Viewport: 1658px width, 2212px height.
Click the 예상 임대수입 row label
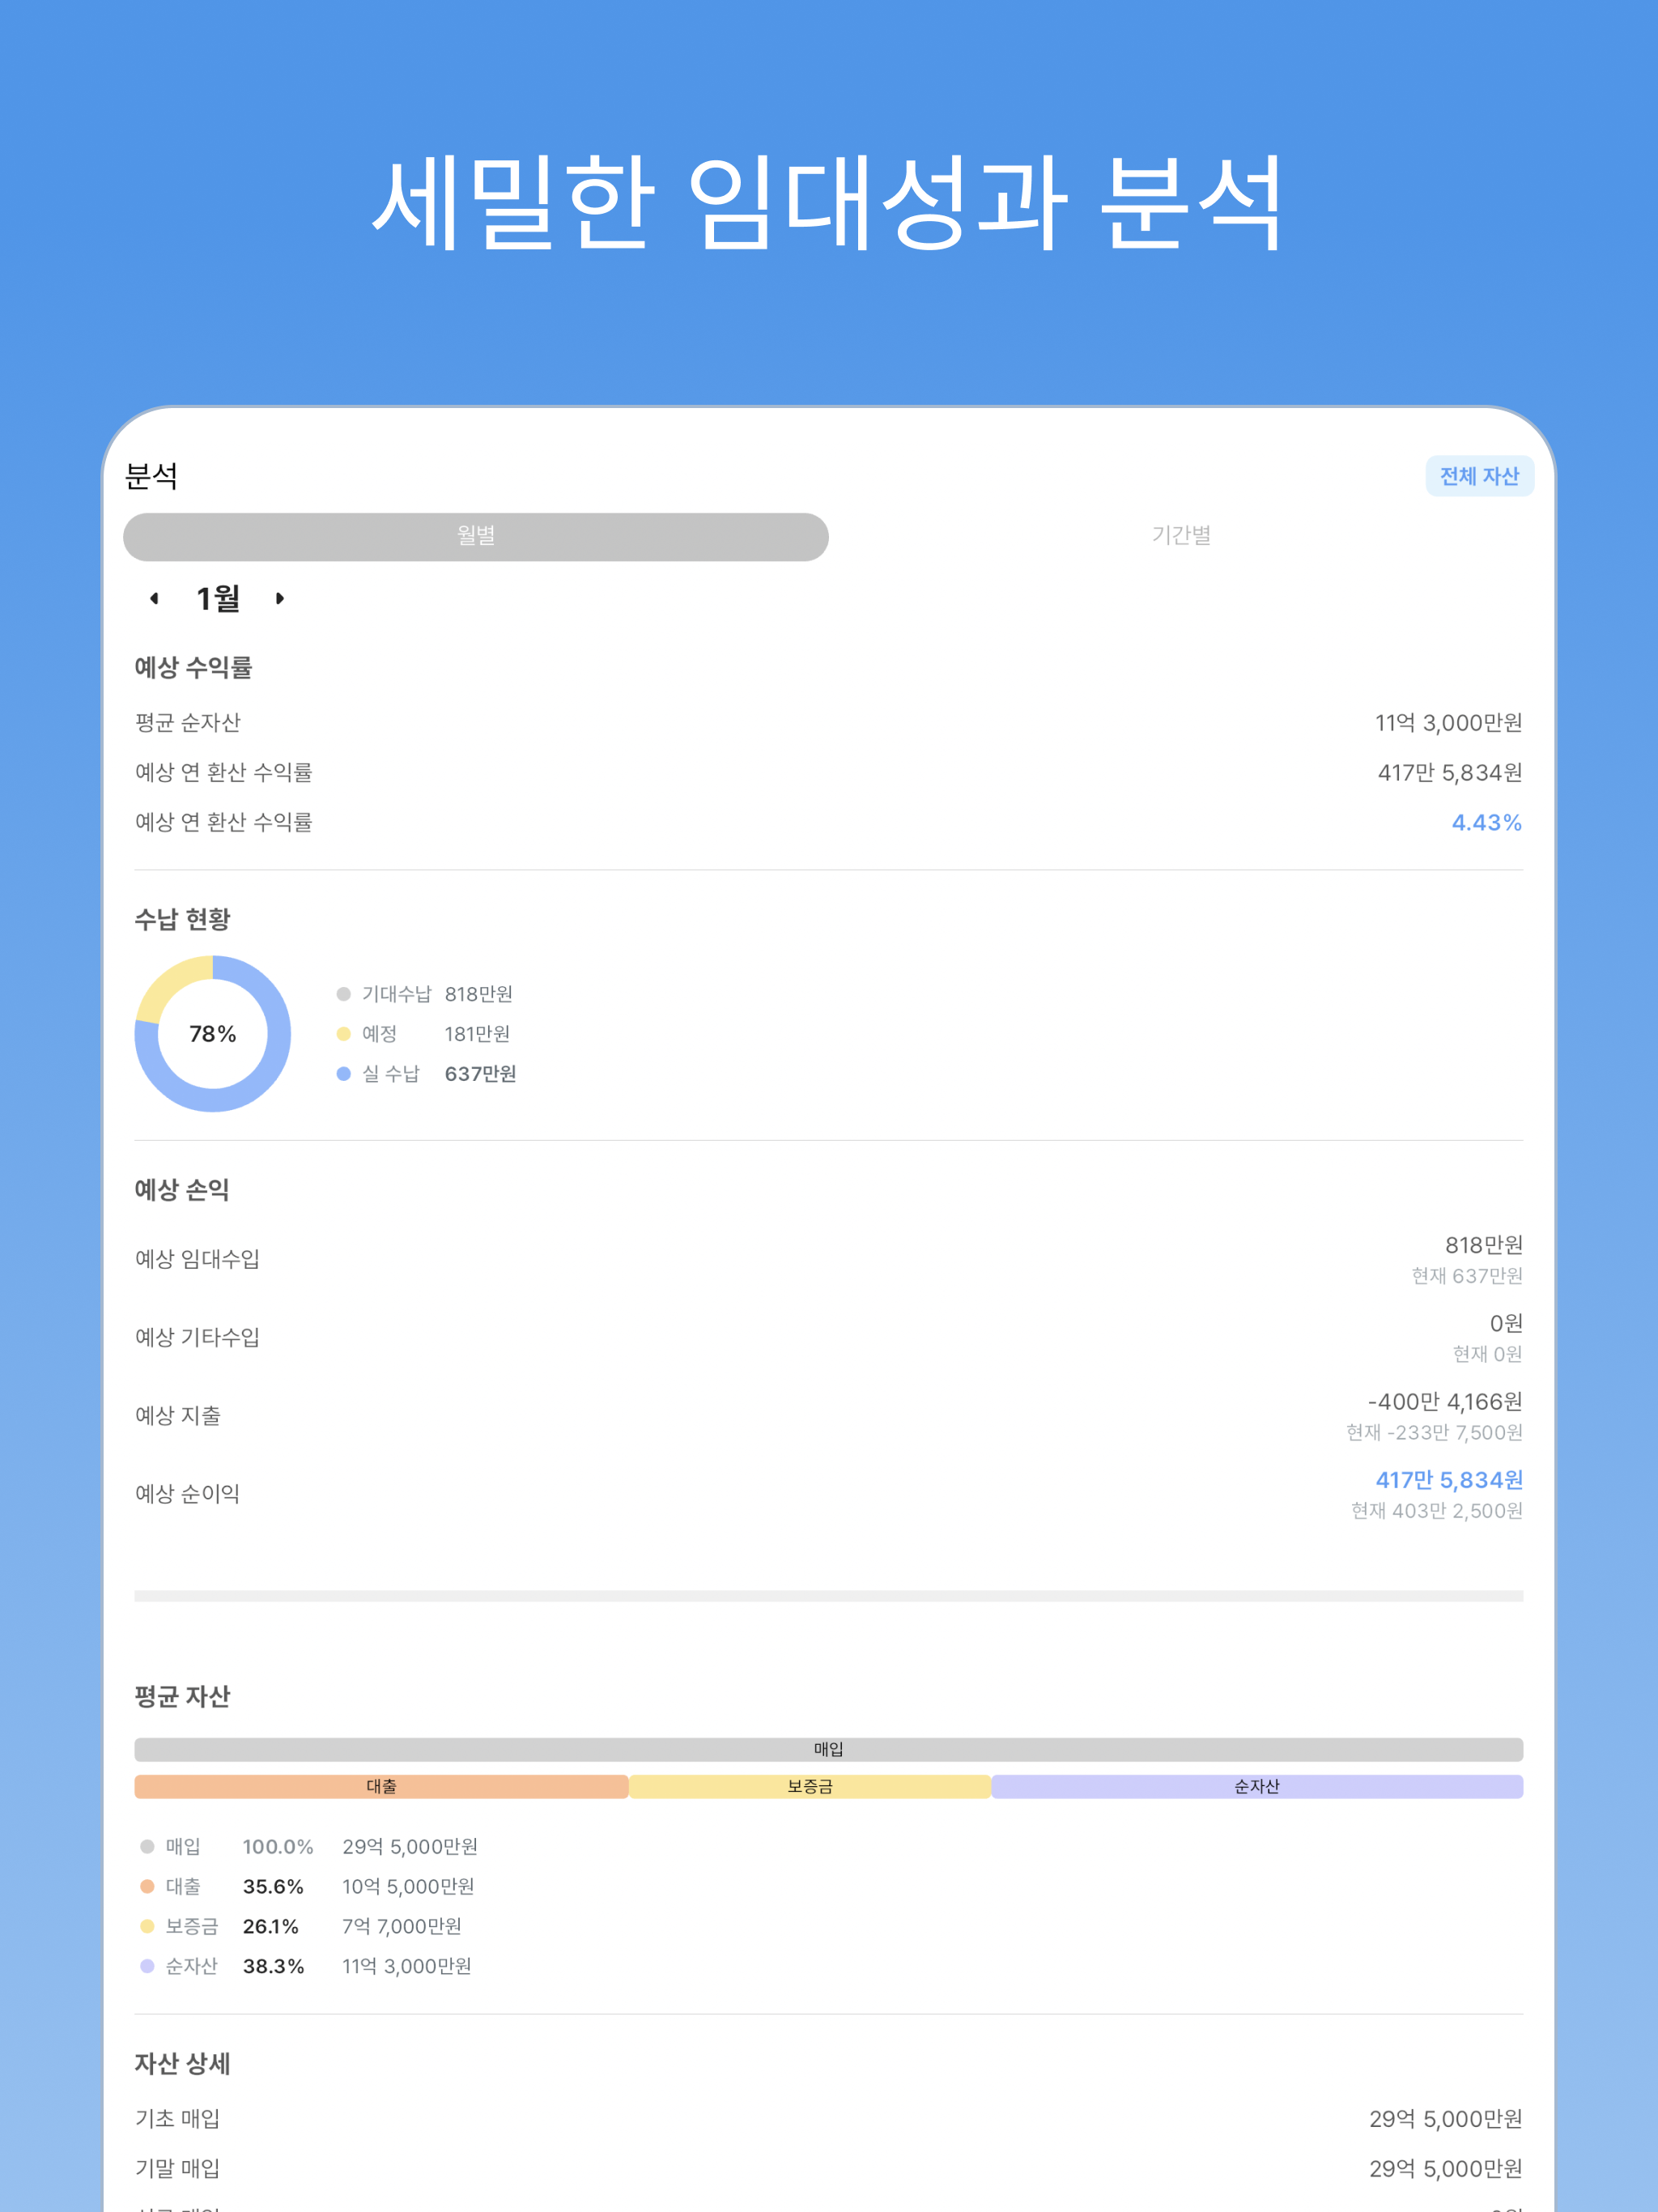pyautogui.click(x=197, y=1259)
